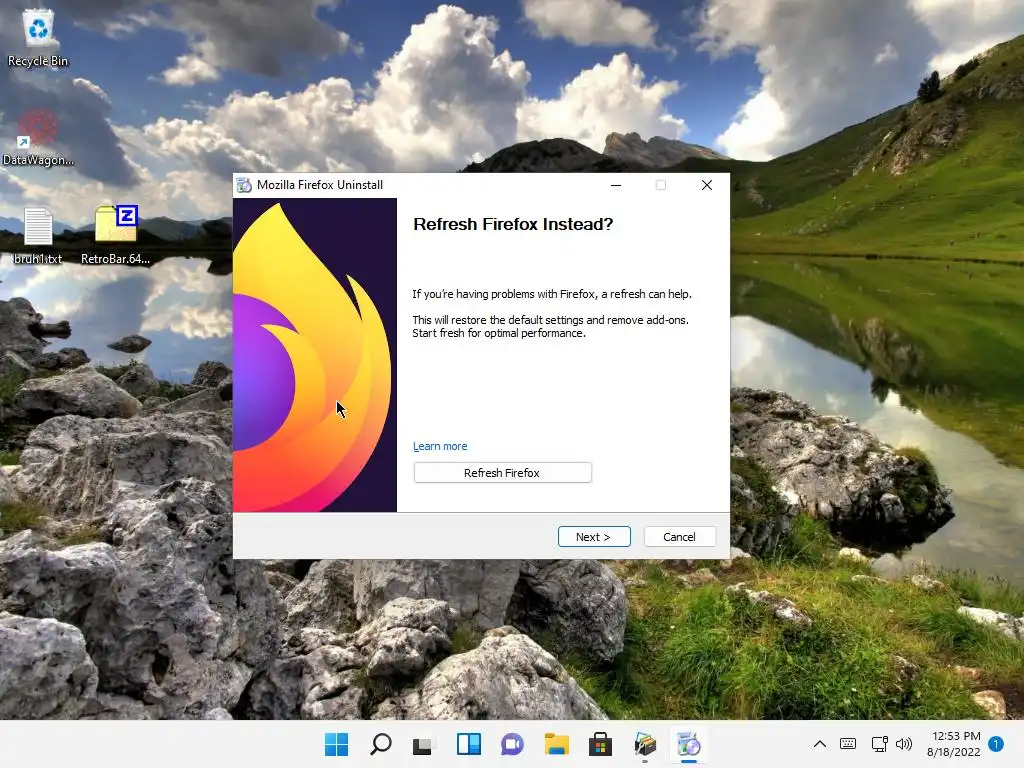Open the volume tray icon
Screen dimensions: 1024x768
tap(904, 744)
